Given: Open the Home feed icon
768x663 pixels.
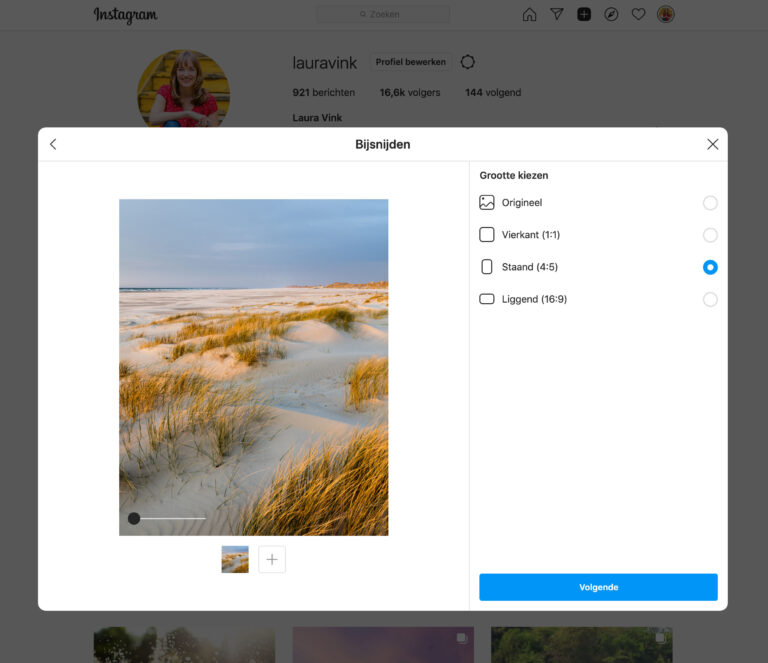Looking at the screenshot, I should (x=529, y=15).
